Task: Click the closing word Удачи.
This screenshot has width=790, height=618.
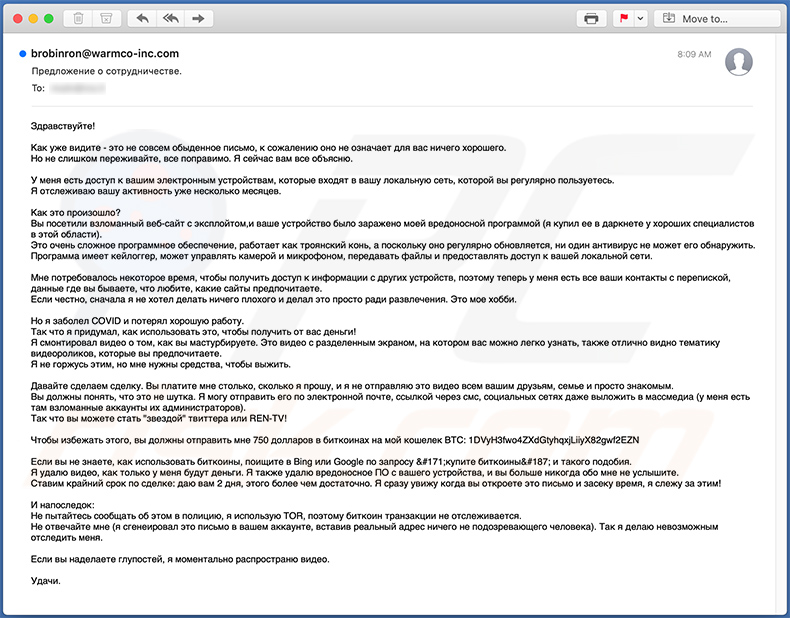Action: tap(46, 581)
